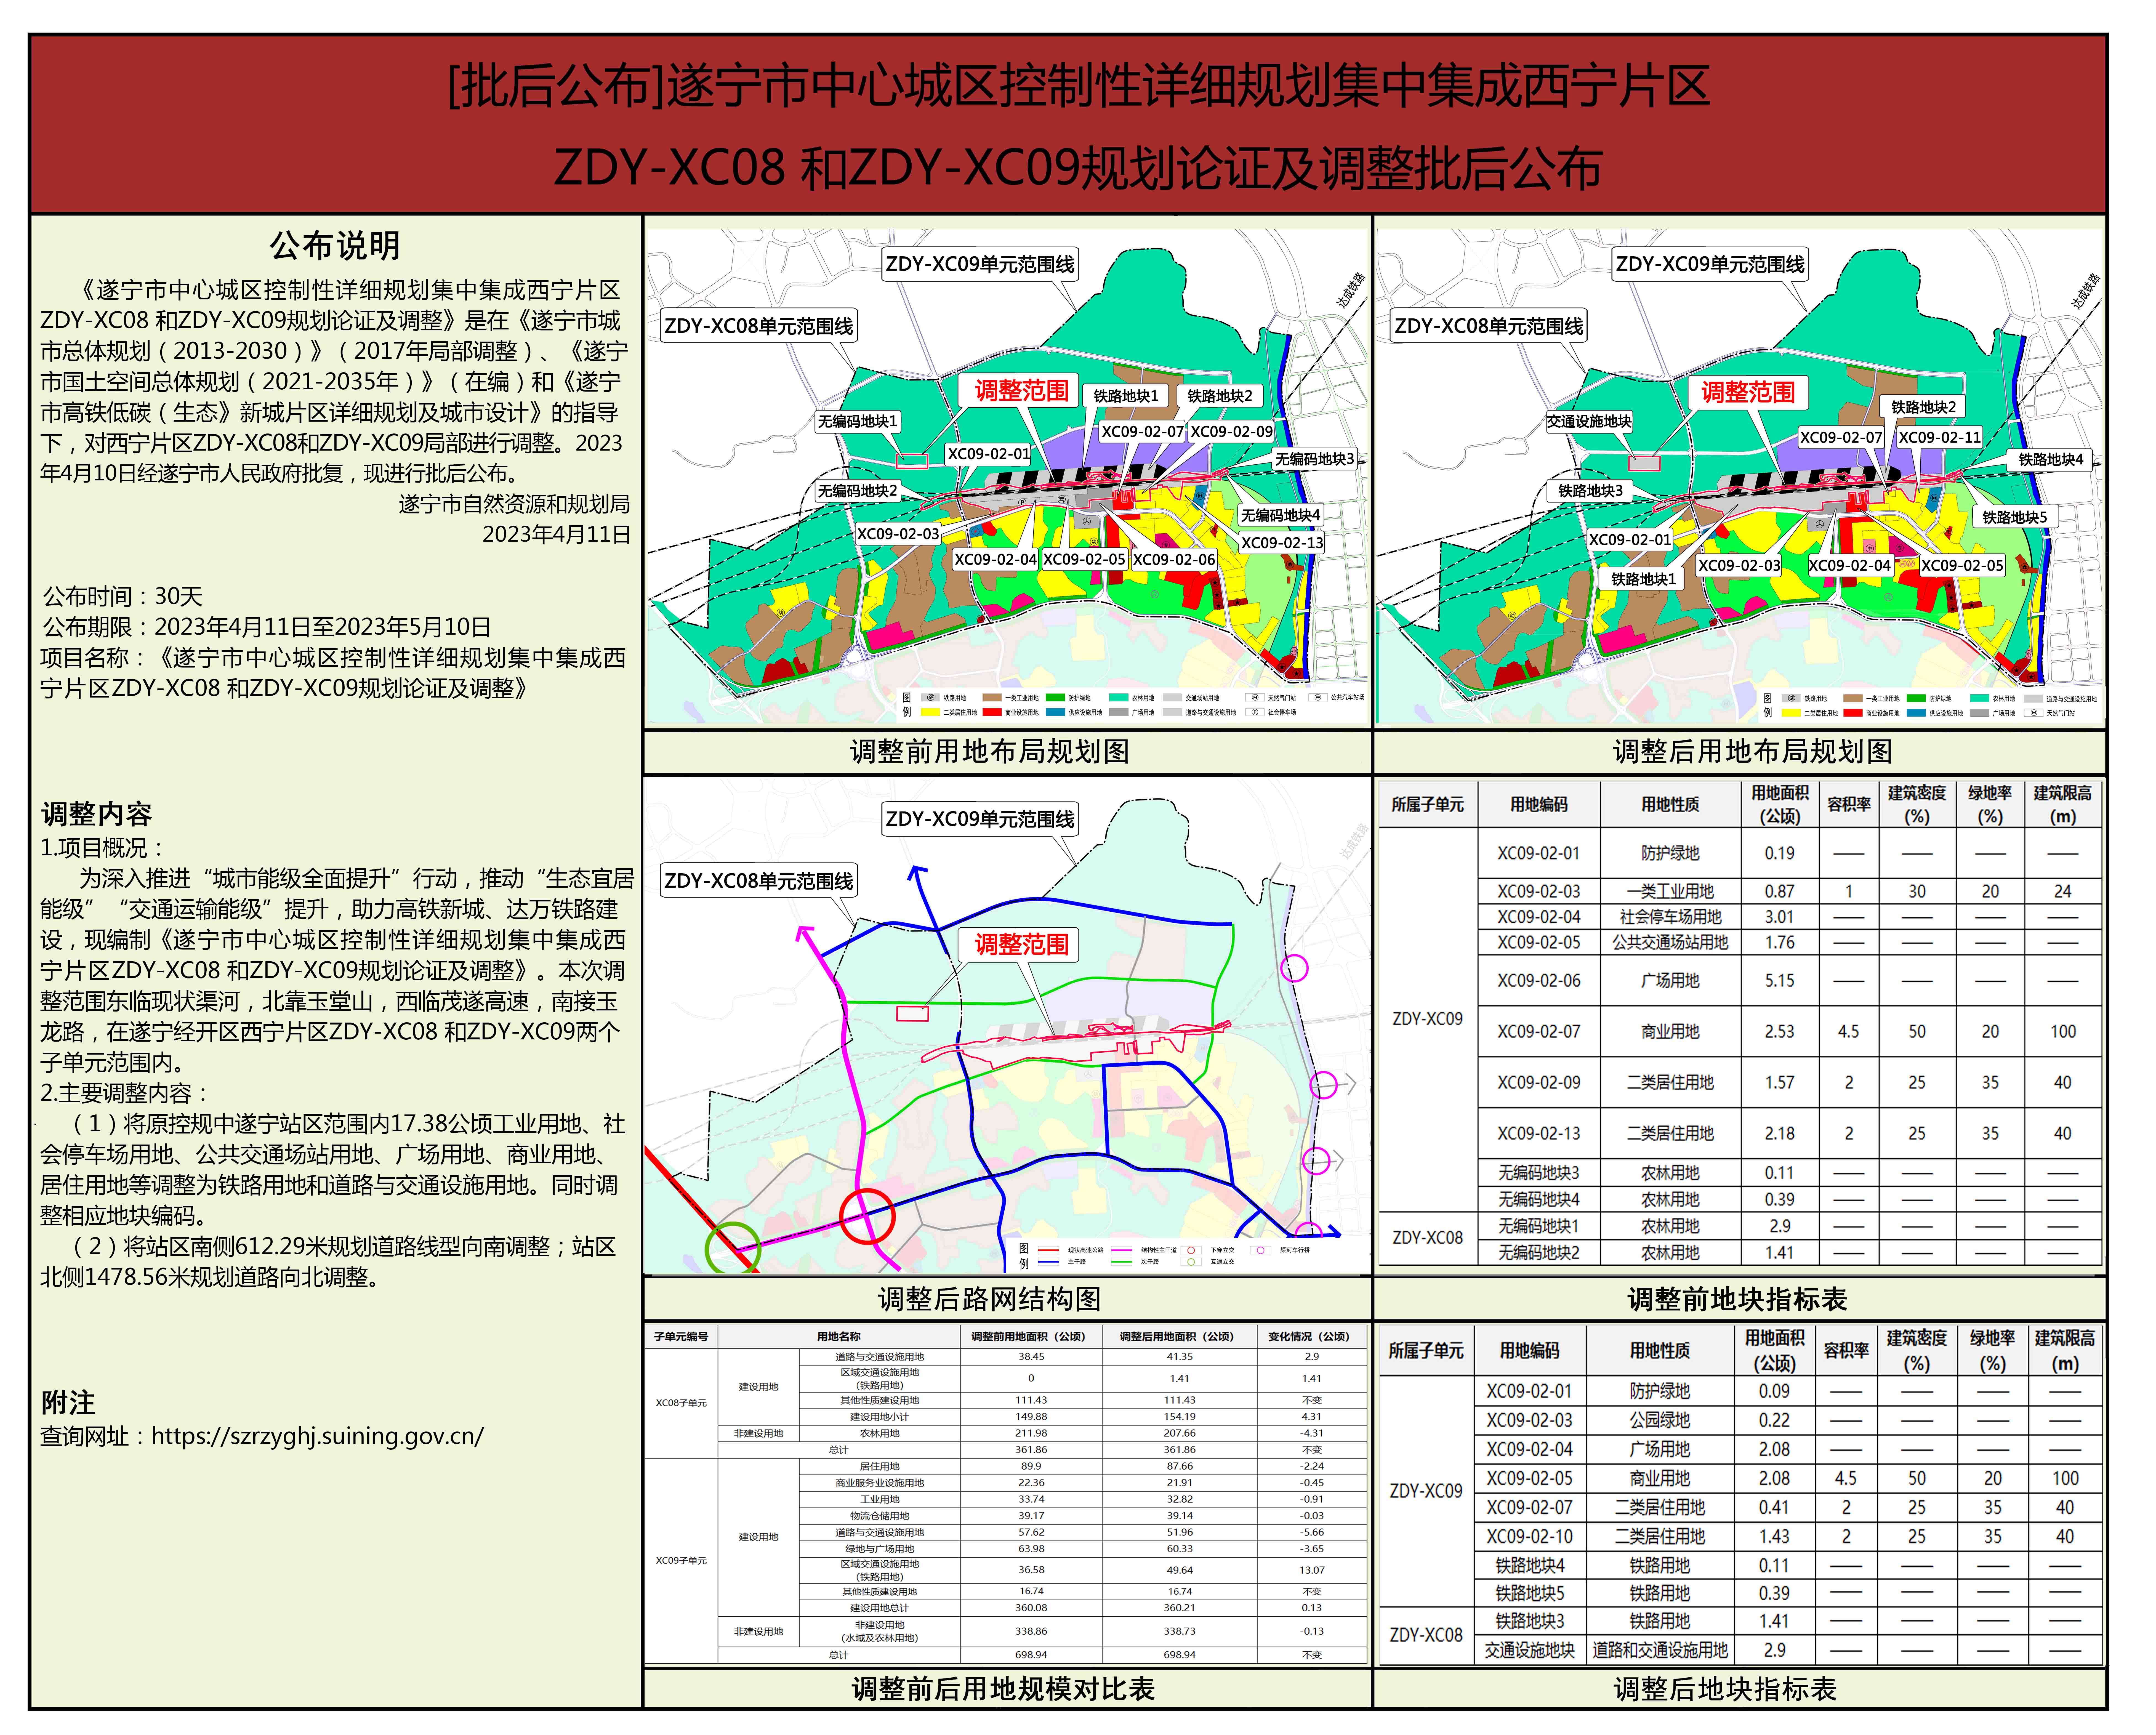Click the 天然气门站 icon in the pre-adjustment legend

1255,698
